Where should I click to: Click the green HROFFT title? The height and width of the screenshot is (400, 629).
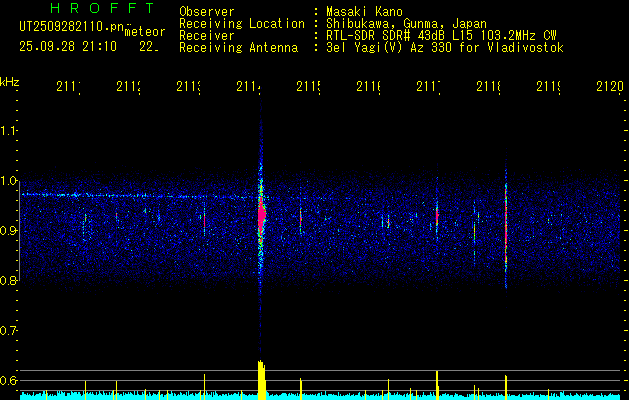[102, 8]
